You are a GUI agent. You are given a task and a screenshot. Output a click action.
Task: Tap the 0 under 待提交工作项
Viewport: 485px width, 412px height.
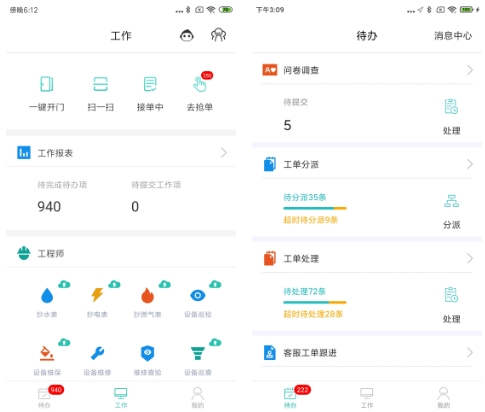point(135,207)
